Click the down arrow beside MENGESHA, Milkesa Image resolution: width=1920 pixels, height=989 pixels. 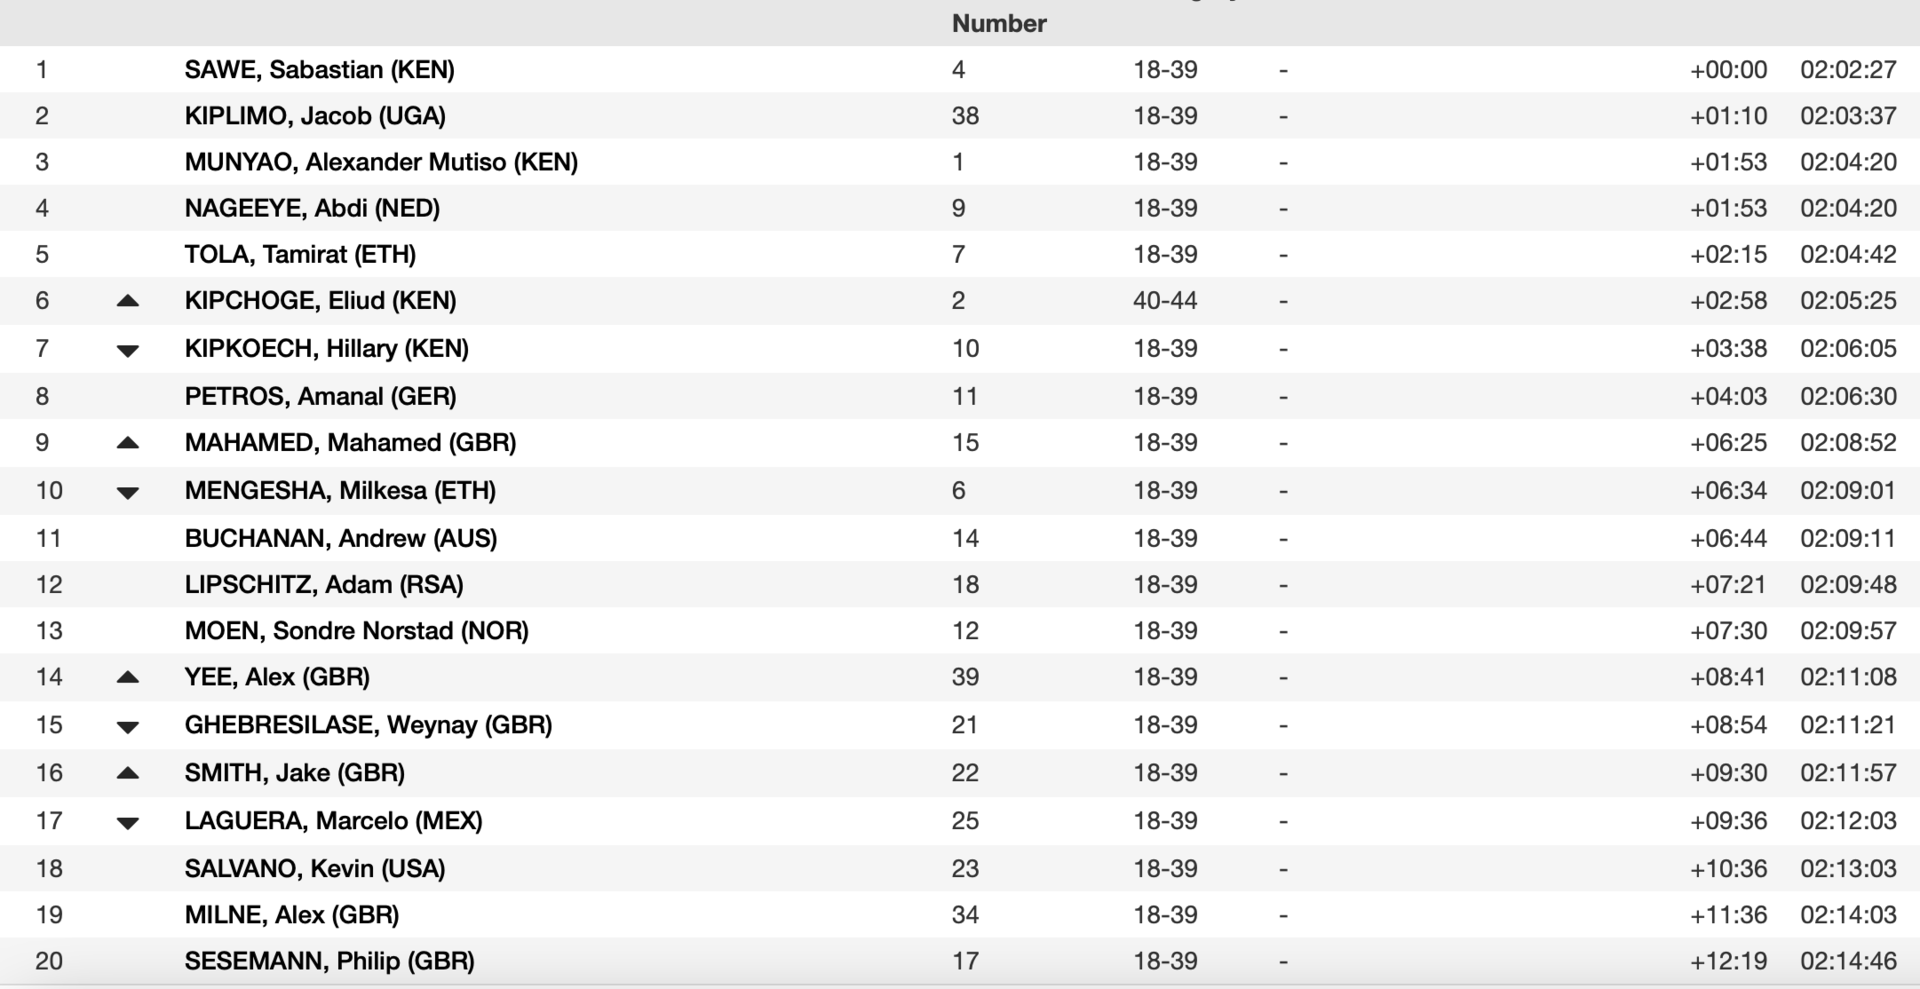(127, 492)
